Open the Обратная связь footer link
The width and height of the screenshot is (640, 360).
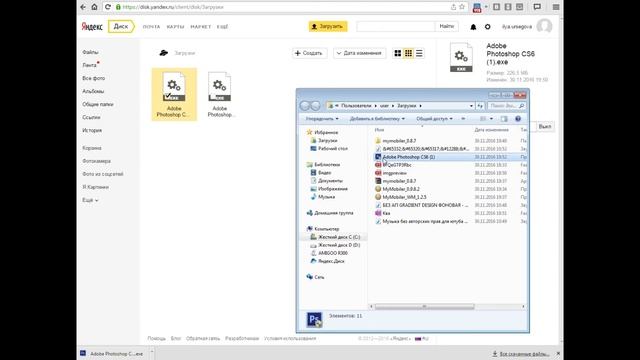pos(203,338)
